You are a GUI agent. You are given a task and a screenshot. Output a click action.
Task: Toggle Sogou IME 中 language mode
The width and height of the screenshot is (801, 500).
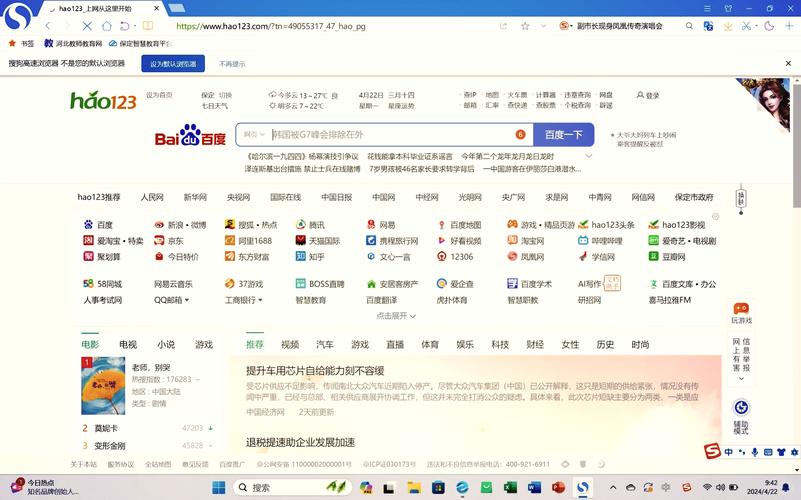click(x=728, y=452)
